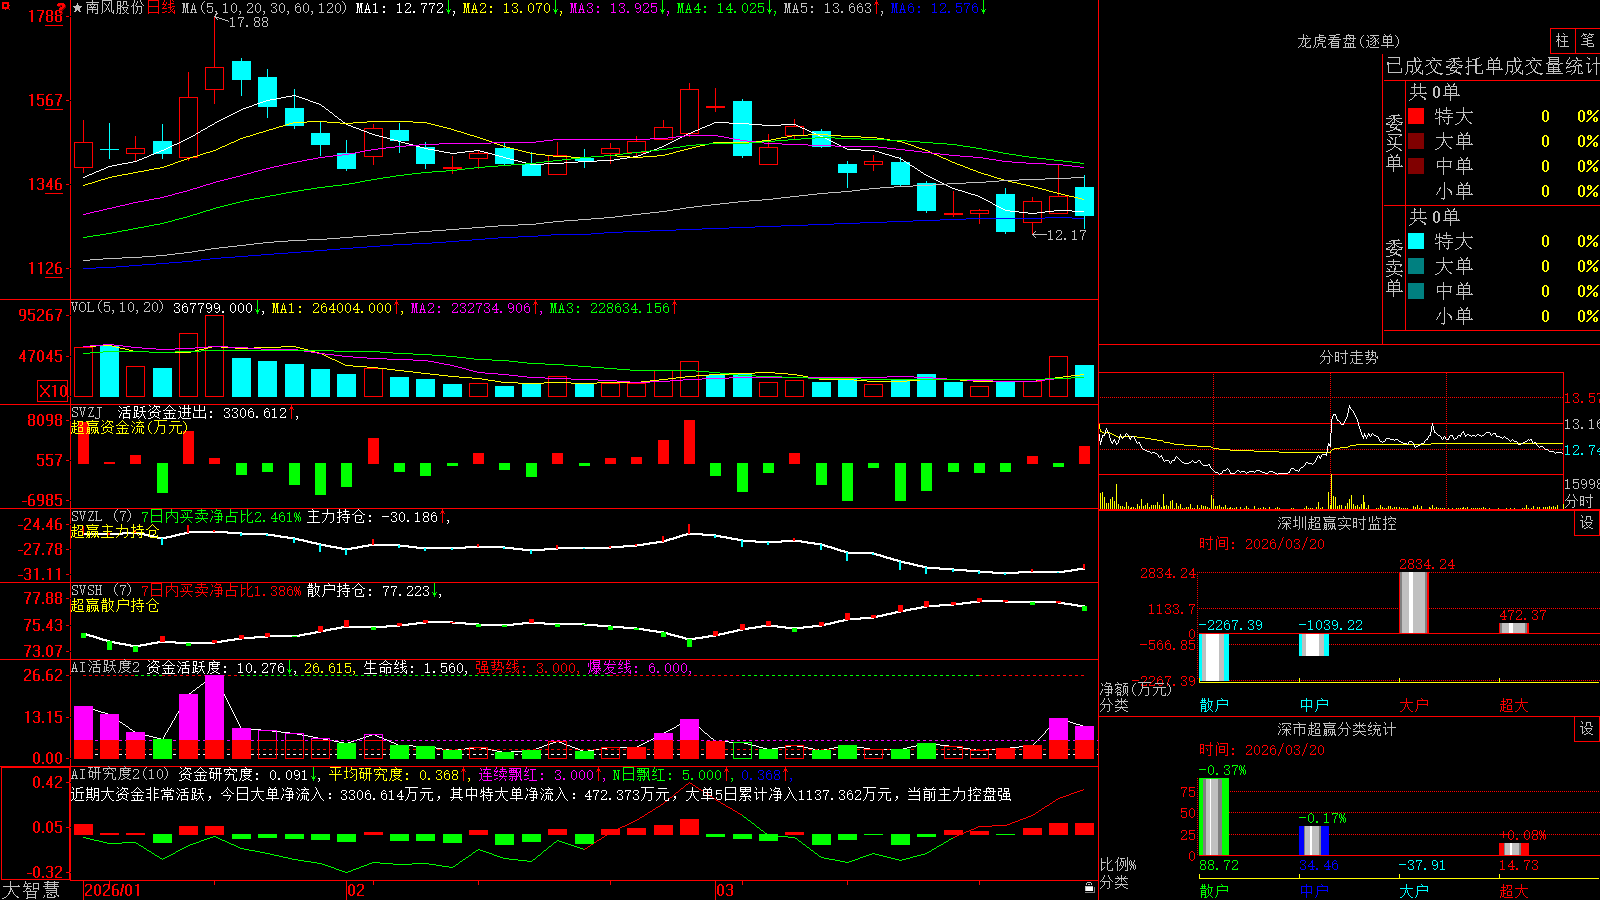Click the 2026/01 date marker on timeline

pyautogui.click(x=112, y=890)
